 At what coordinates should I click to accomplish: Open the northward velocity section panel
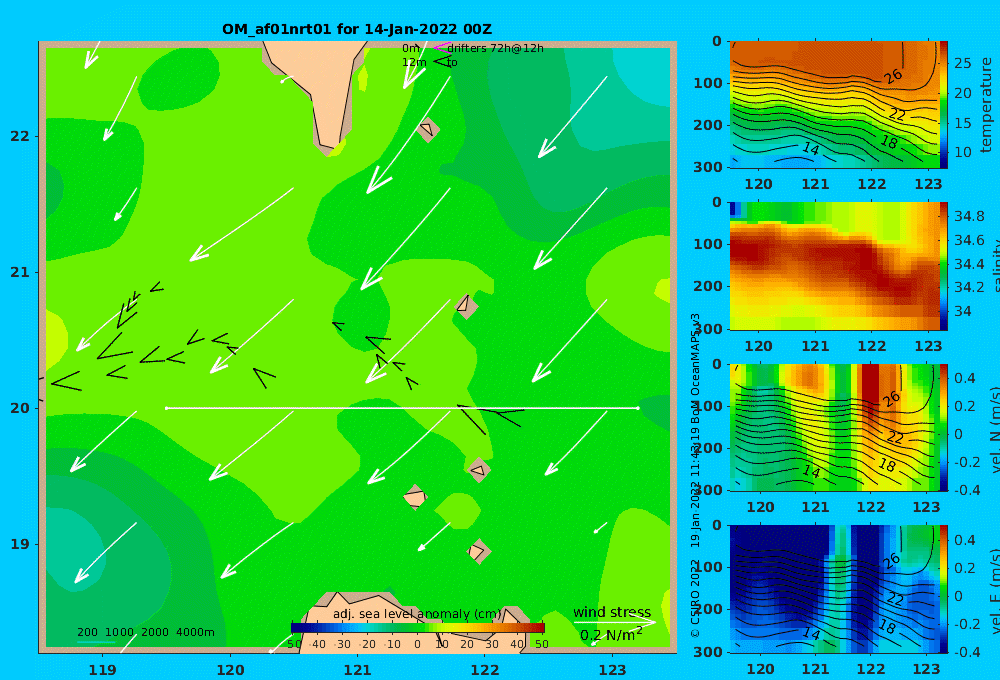tap(834, 427)
